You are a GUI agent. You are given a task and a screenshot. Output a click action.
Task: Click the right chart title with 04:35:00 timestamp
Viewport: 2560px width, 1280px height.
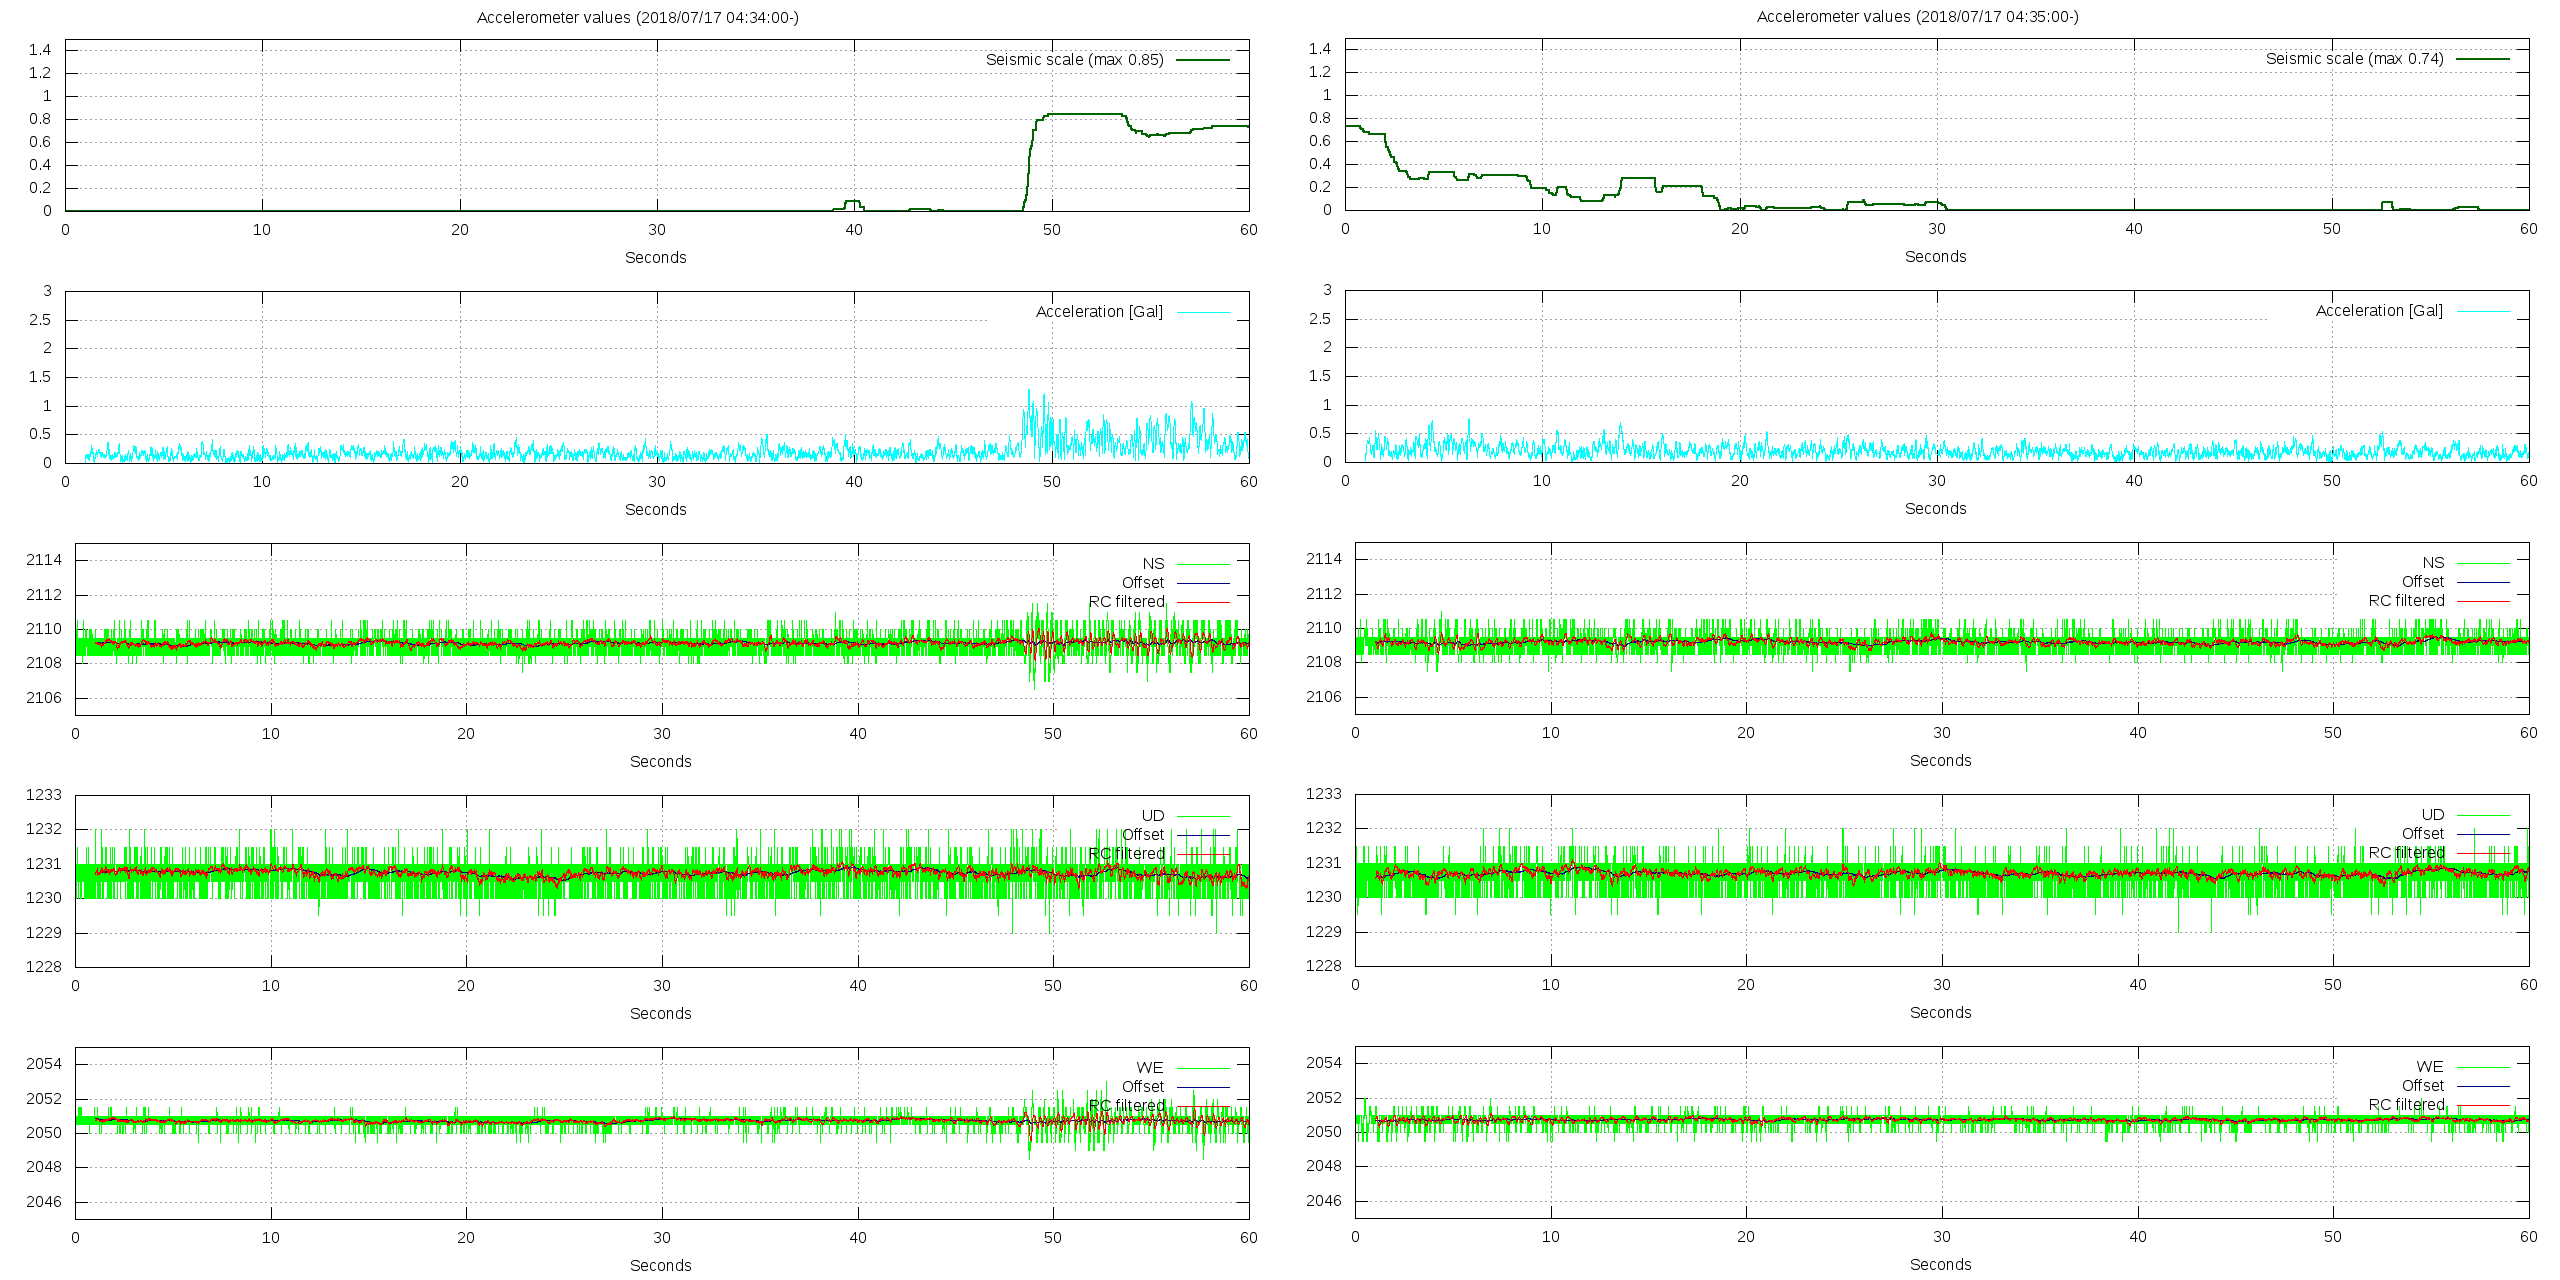click(x=1917, y=16)
